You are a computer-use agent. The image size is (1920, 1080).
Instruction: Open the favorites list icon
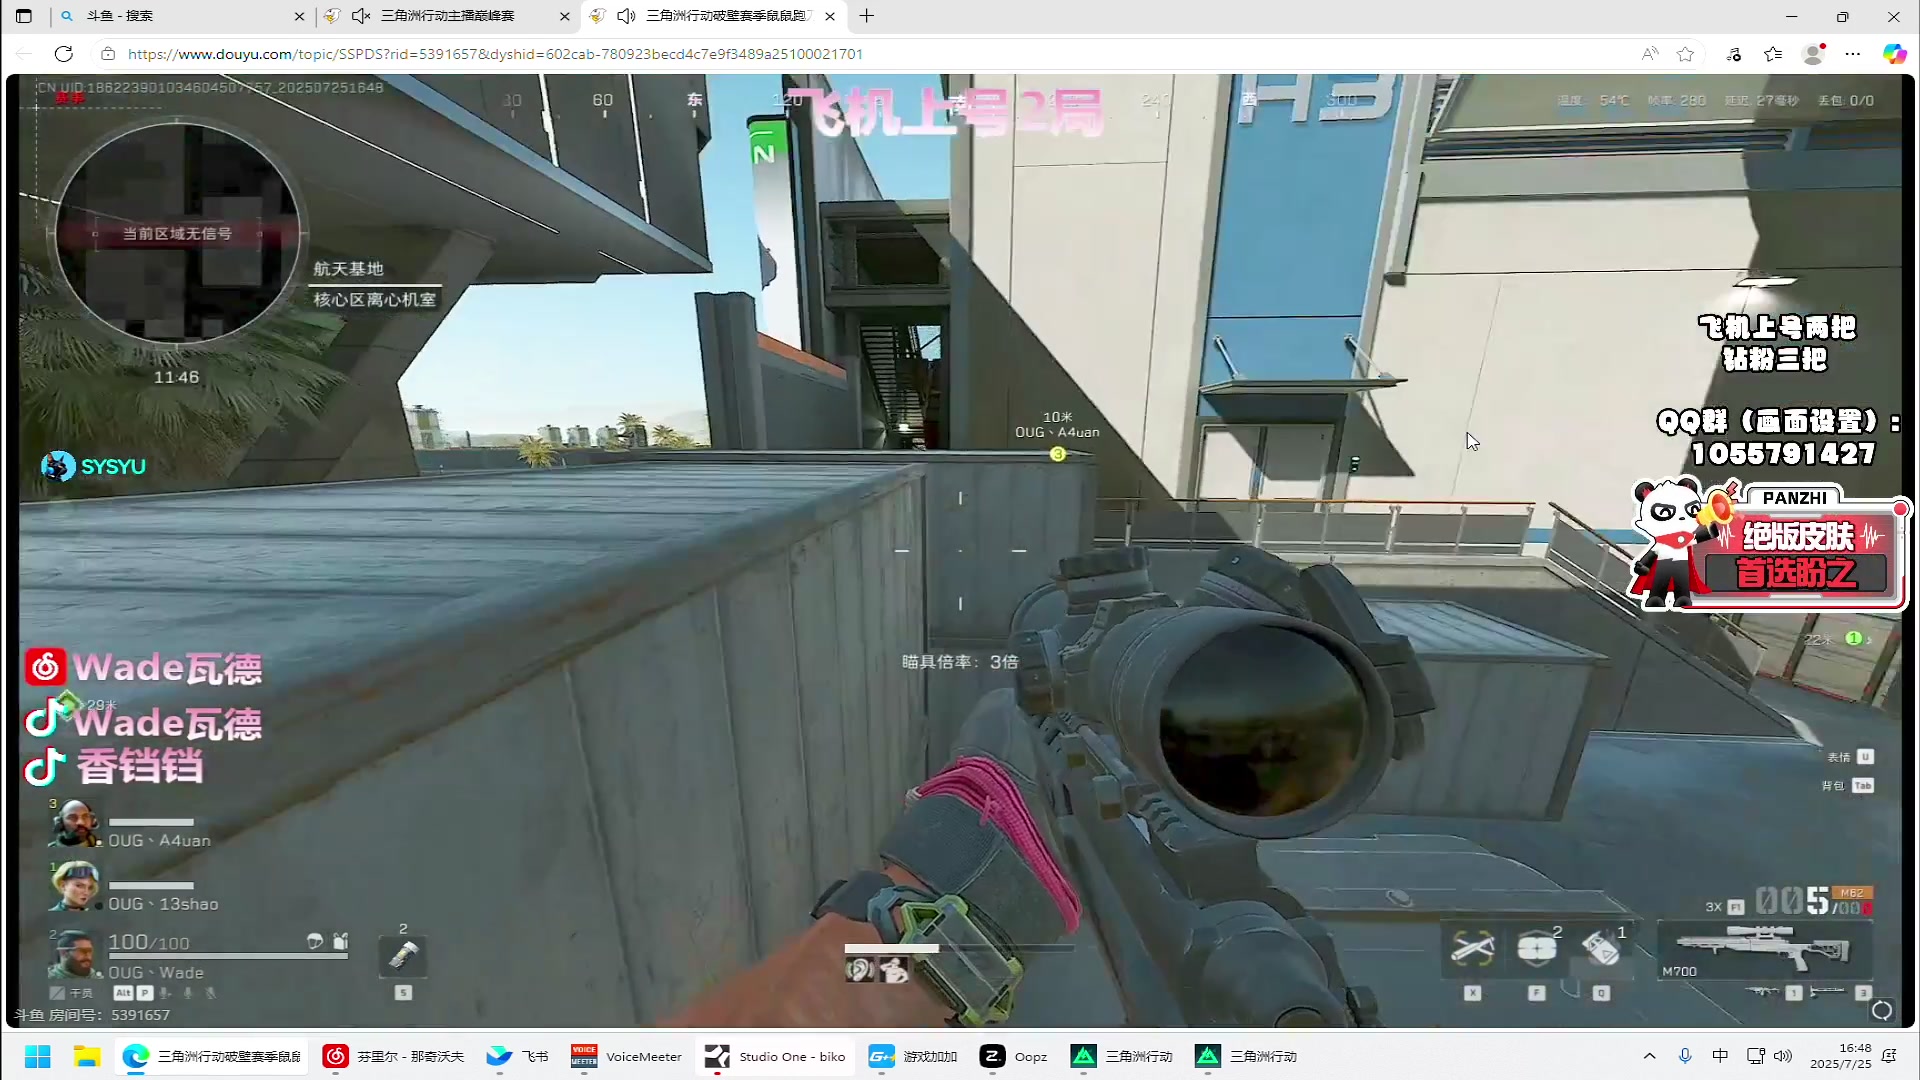pyautogui.click(x=1773, y=54)
